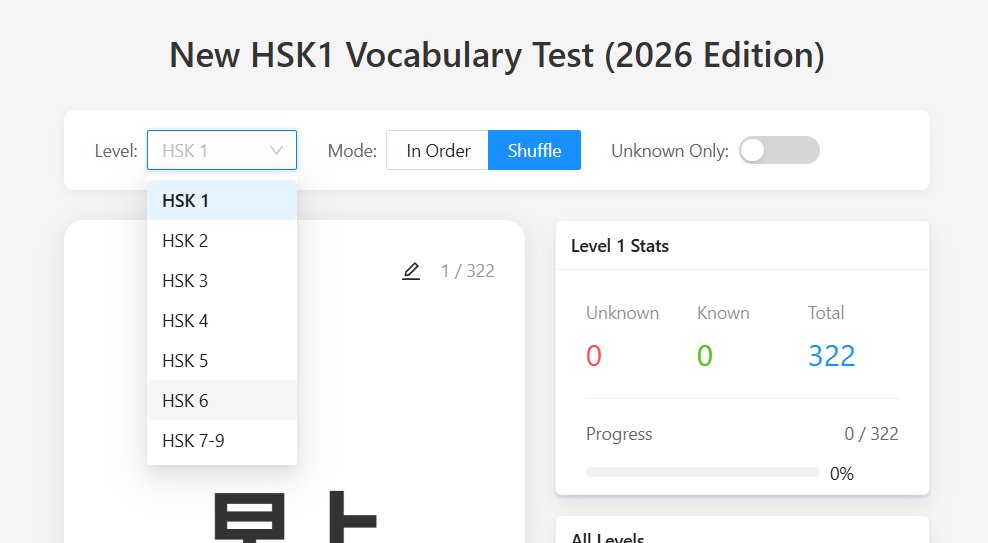Choose HSK 7-9 from the dropdown list

(222, 440)
